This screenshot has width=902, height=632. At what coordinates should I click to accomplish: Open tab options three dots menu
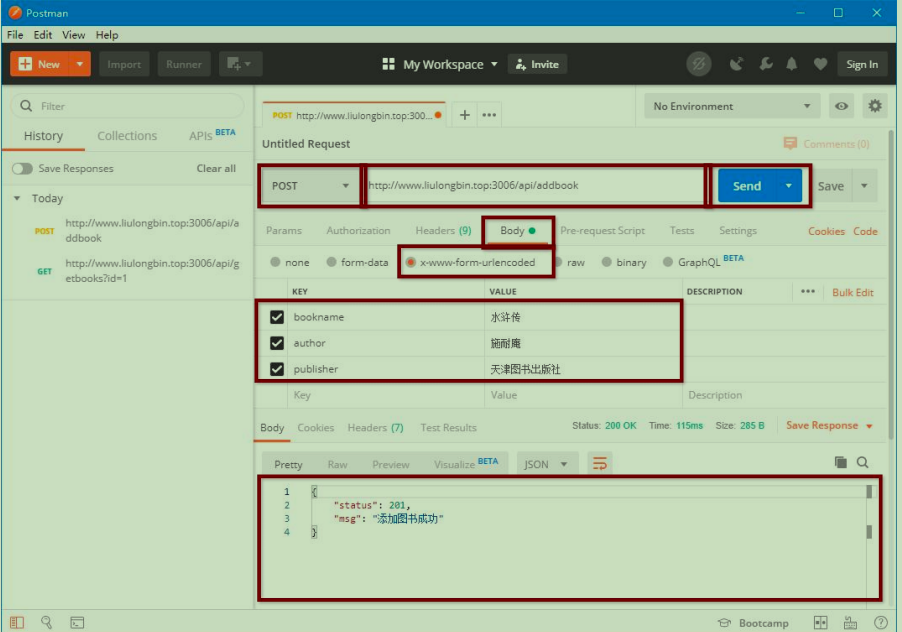[x=489, y=115]
